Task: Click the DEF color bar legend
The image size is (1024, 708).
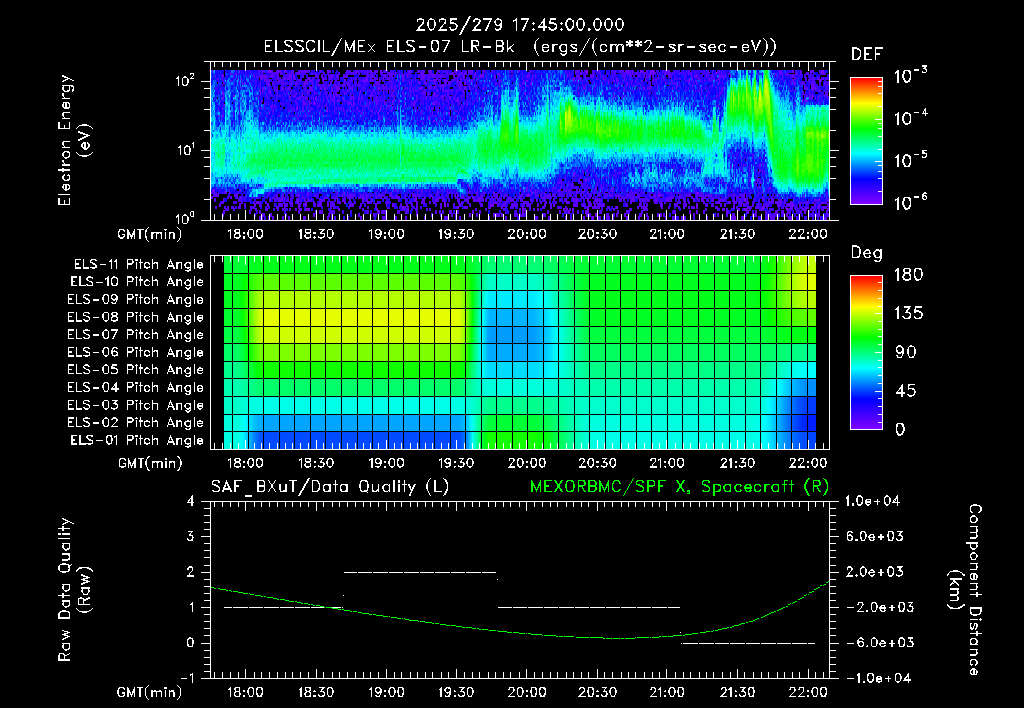Action: pyautogui.click(x=867, y=140)
